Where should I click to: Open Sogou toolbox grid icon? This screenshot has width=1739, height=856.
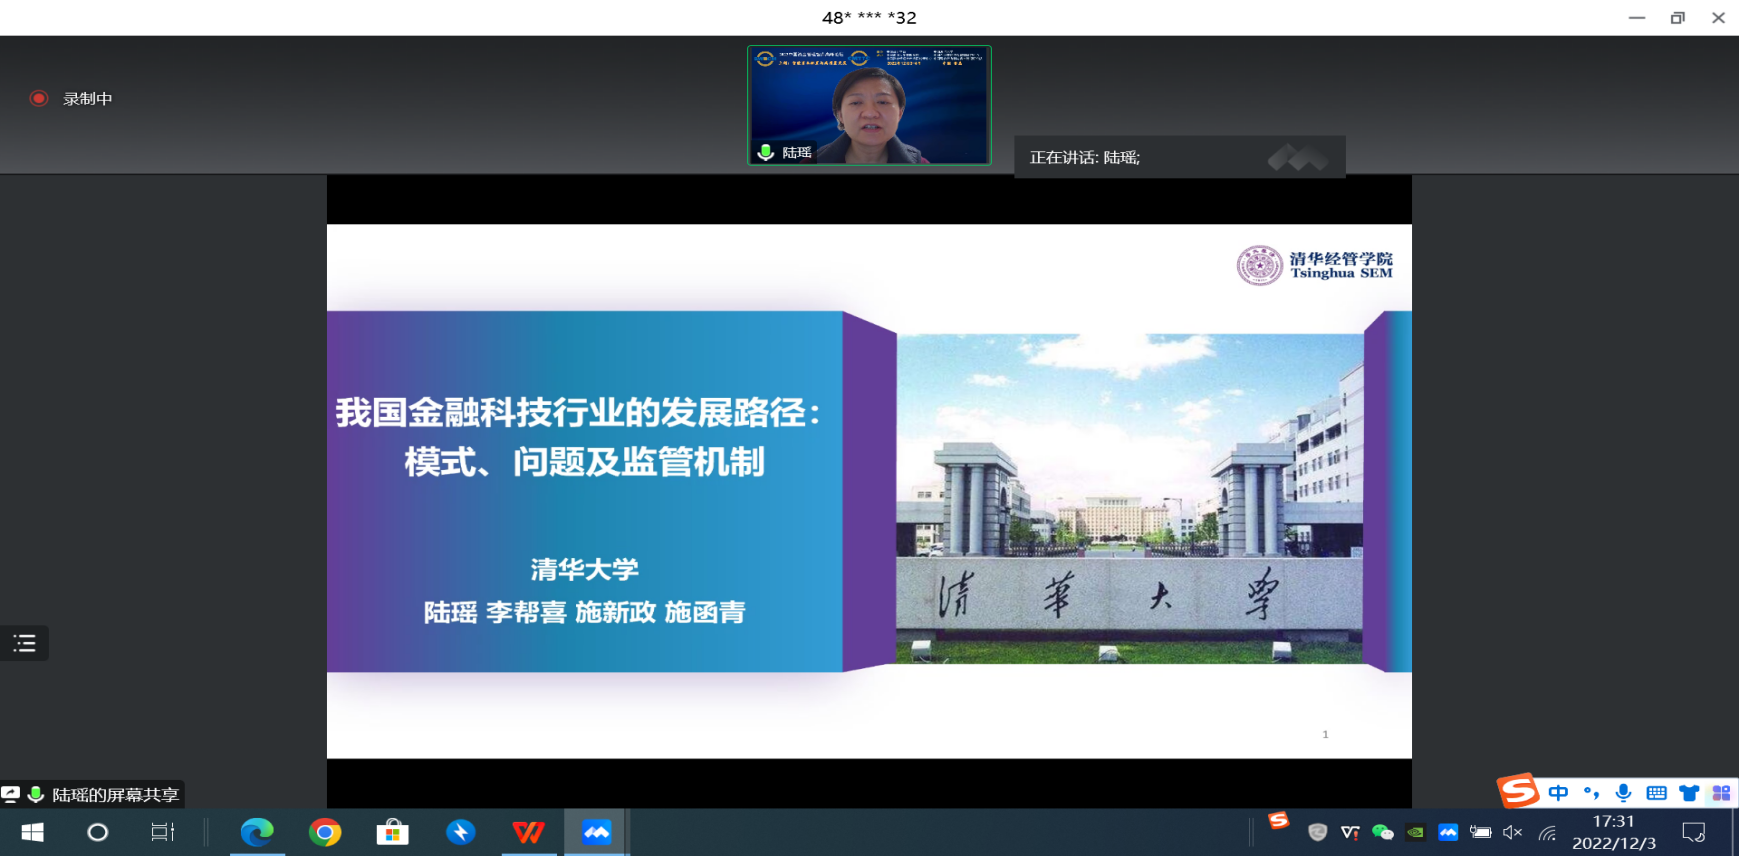coord(1721,793)
